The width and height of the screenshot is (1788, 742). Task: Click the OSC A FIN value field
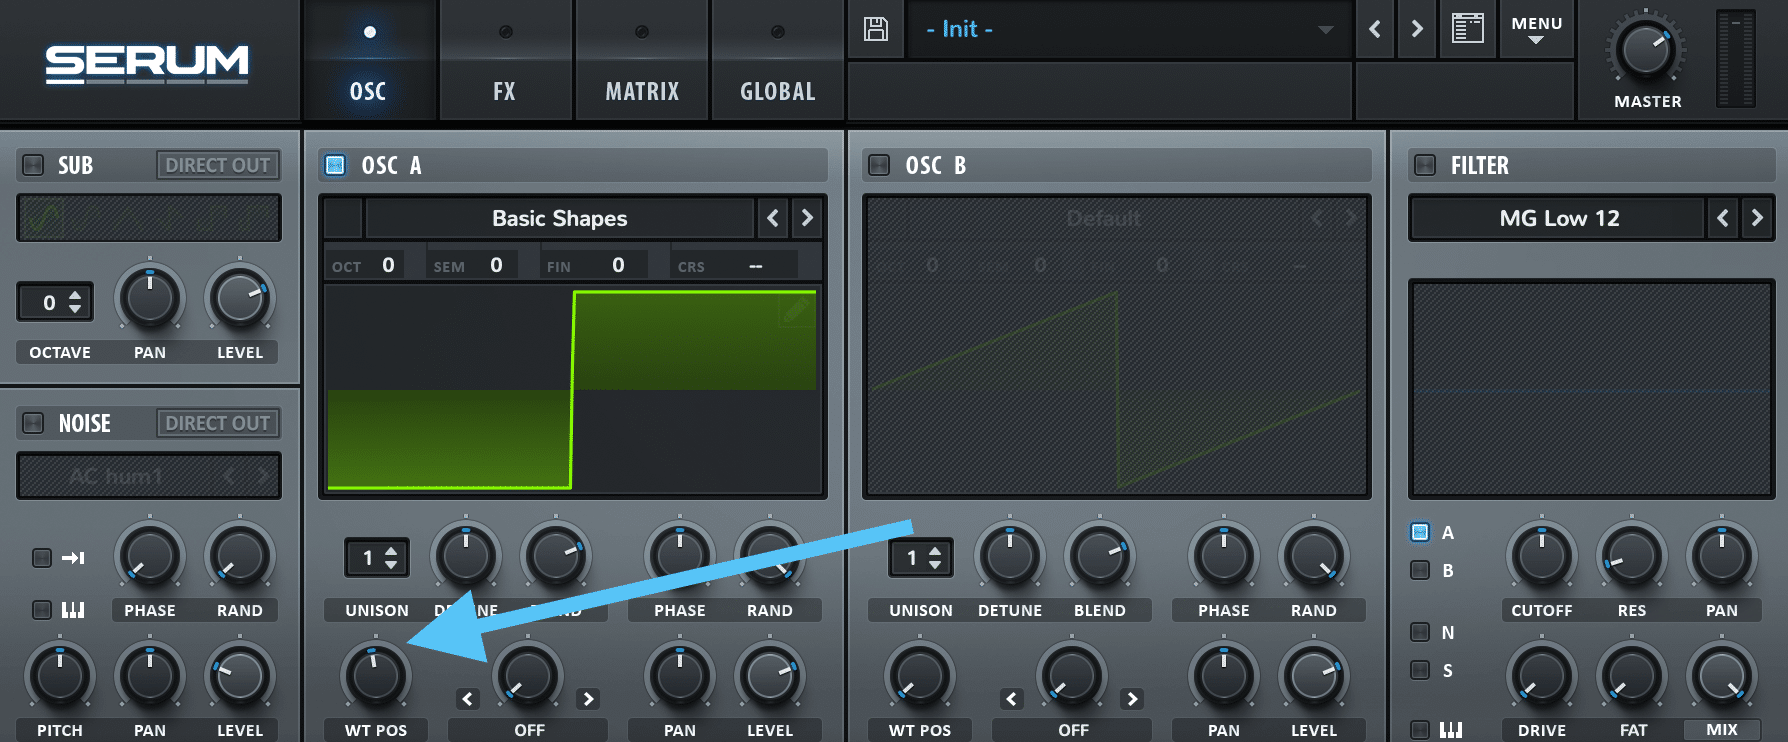coord(618,265)
